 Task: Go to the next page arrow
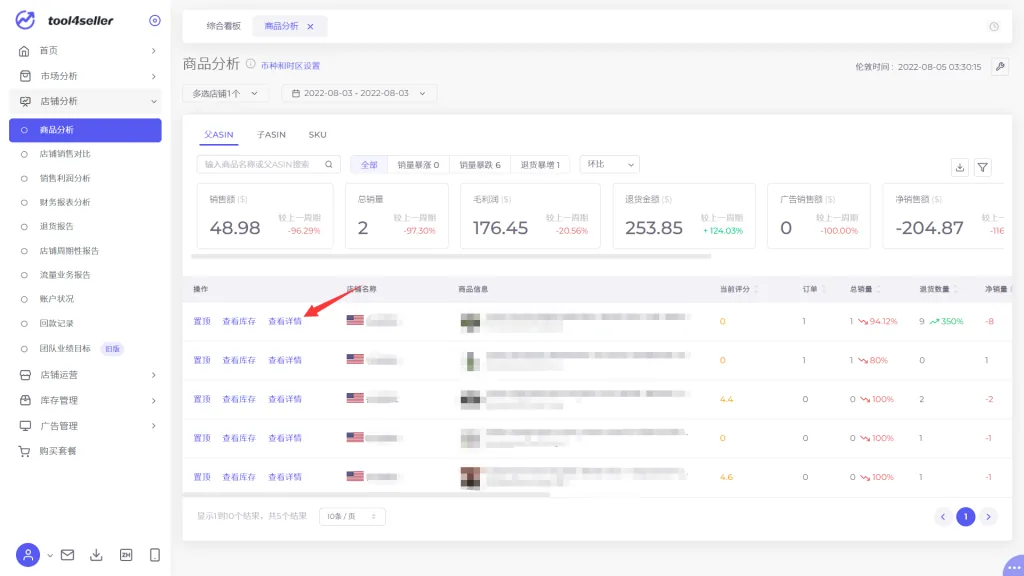988,517
